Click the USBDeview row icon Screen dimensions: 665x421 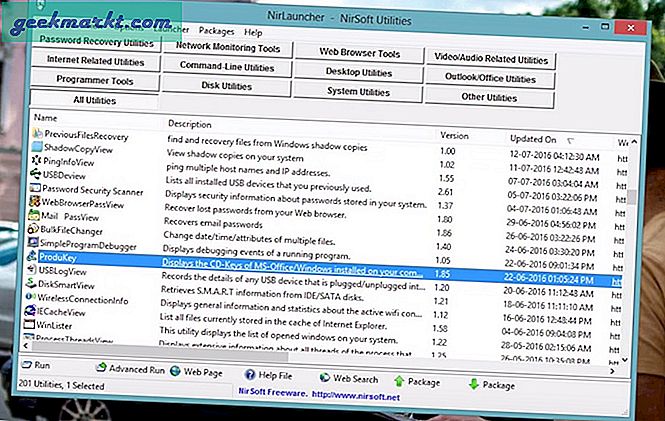tap(36, 174)
